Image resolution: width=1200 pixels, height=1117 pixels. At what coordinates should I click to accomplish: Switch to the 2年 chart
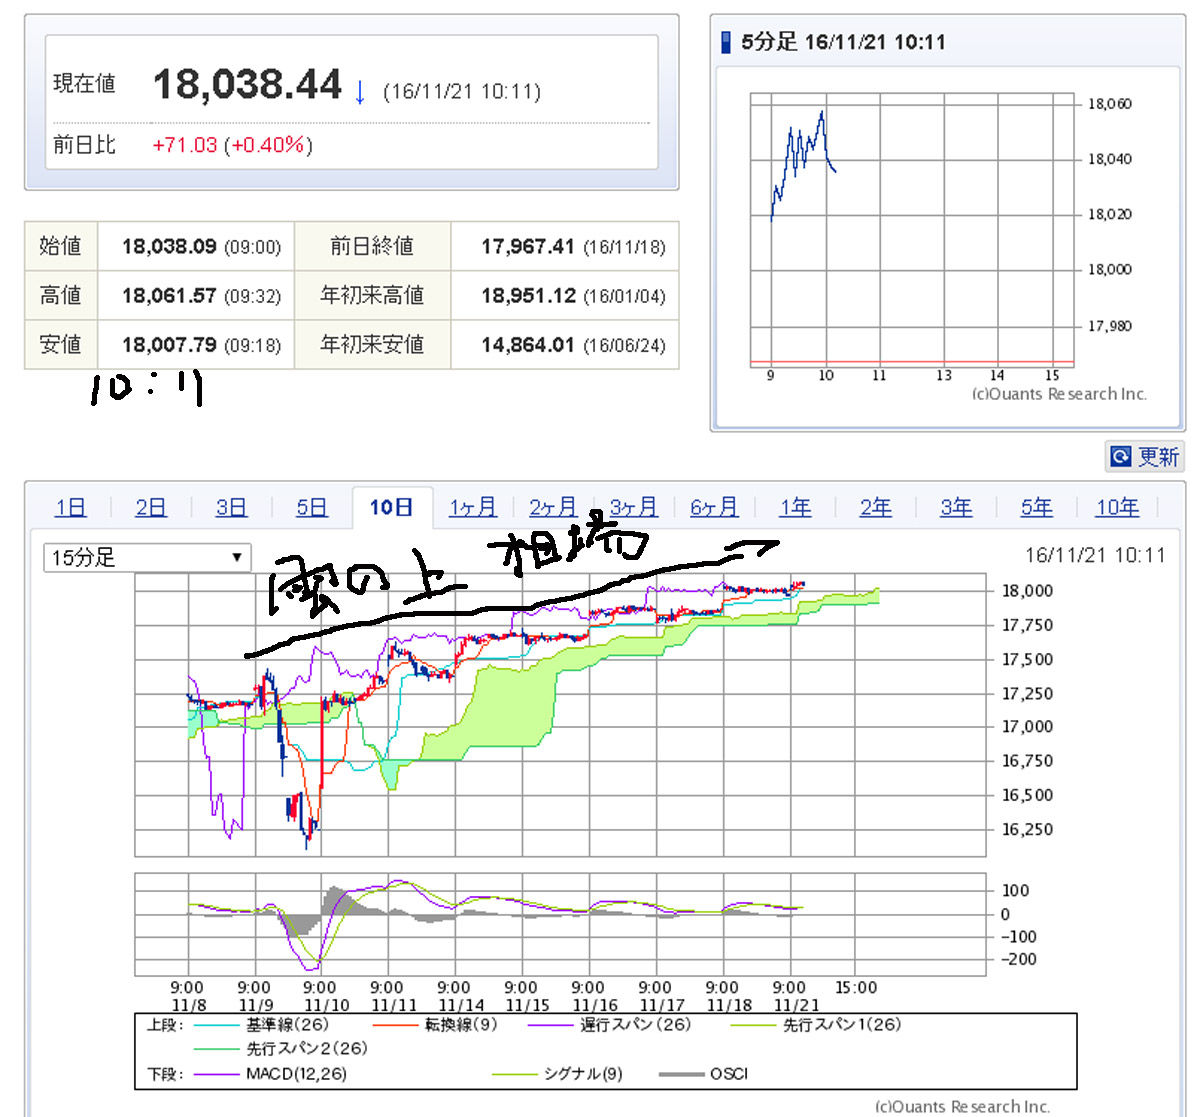tap(875, 507)
